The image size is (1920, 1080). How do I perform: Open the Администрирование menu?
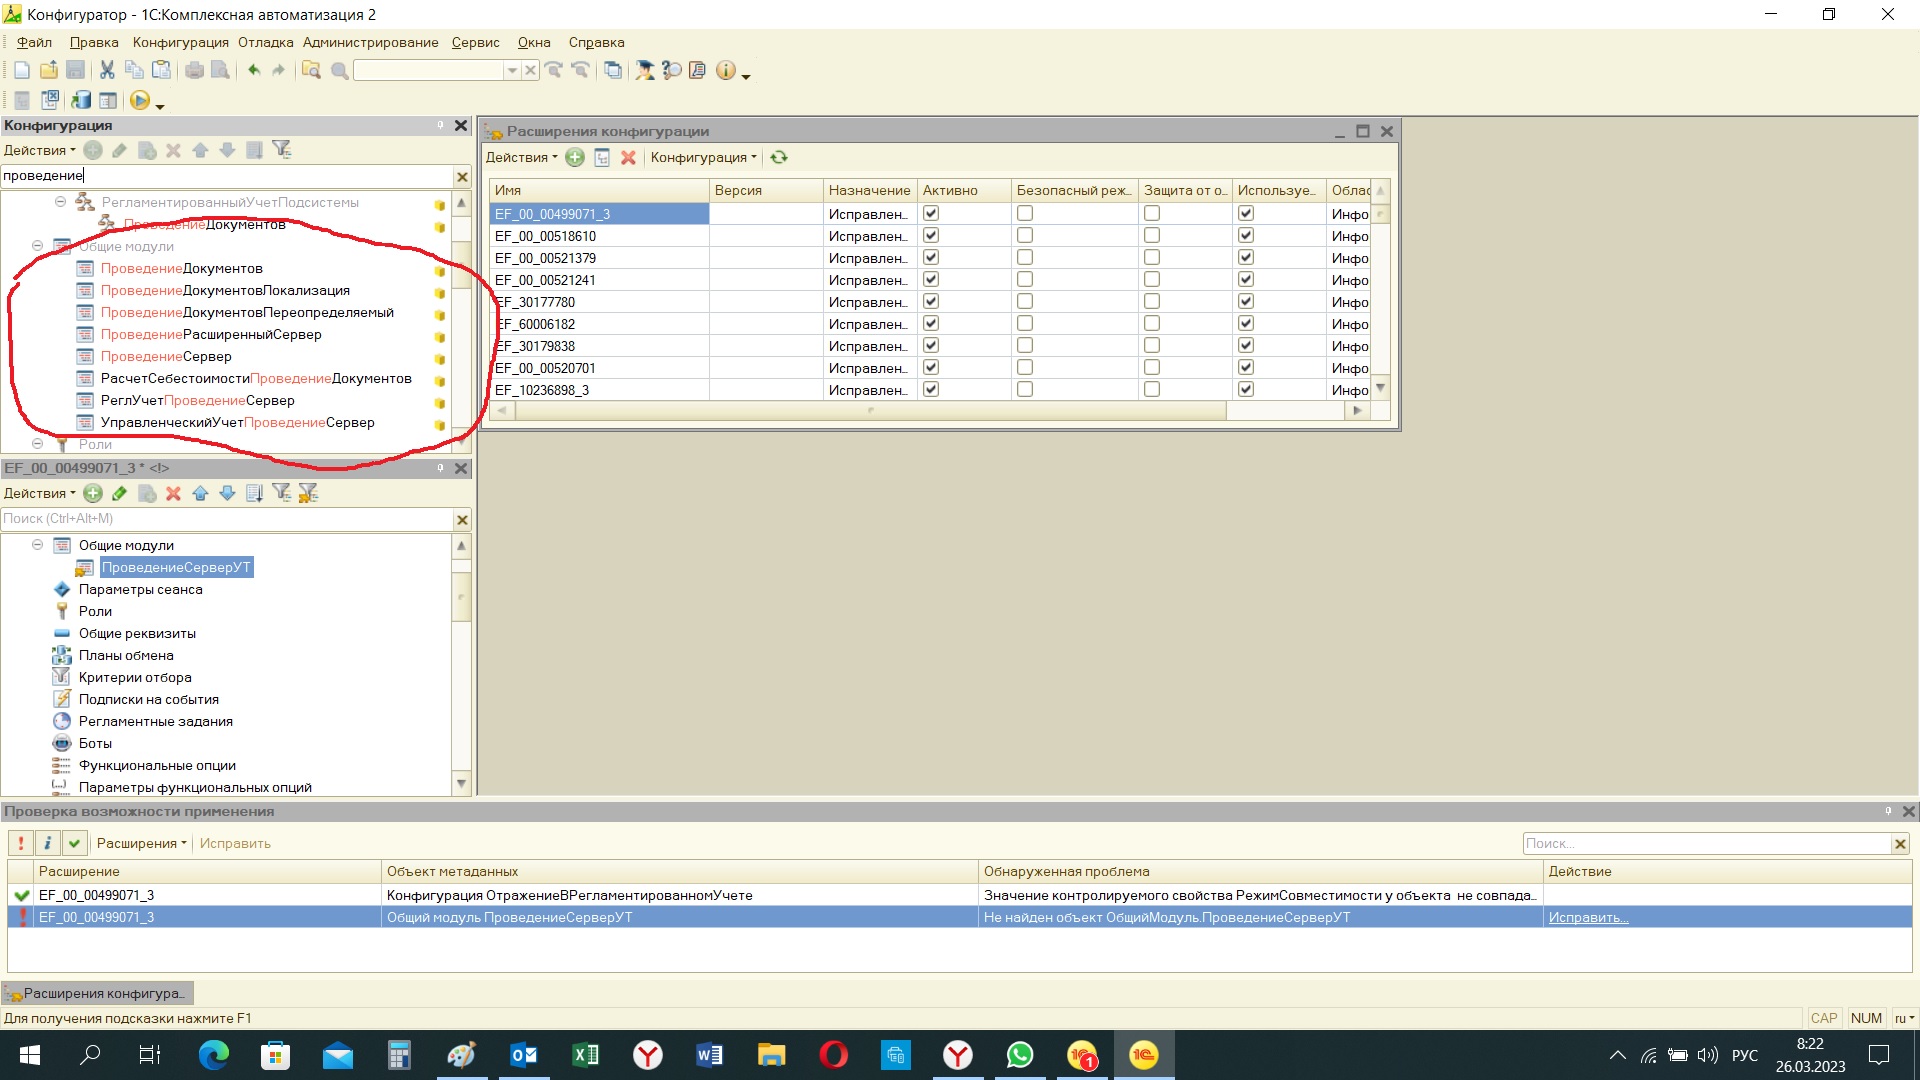(x=371, y=42)
